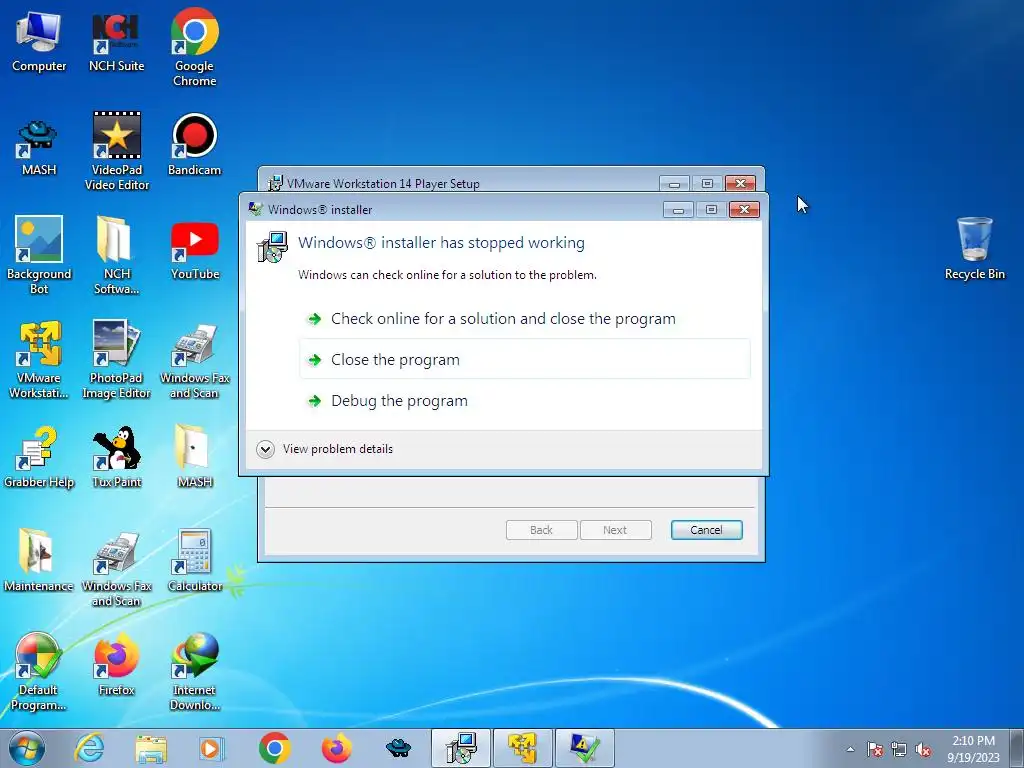The height and width of the screenshot is (768, 1024).
Task: Choose Debug the program
Action: click(x=524, y=400)
